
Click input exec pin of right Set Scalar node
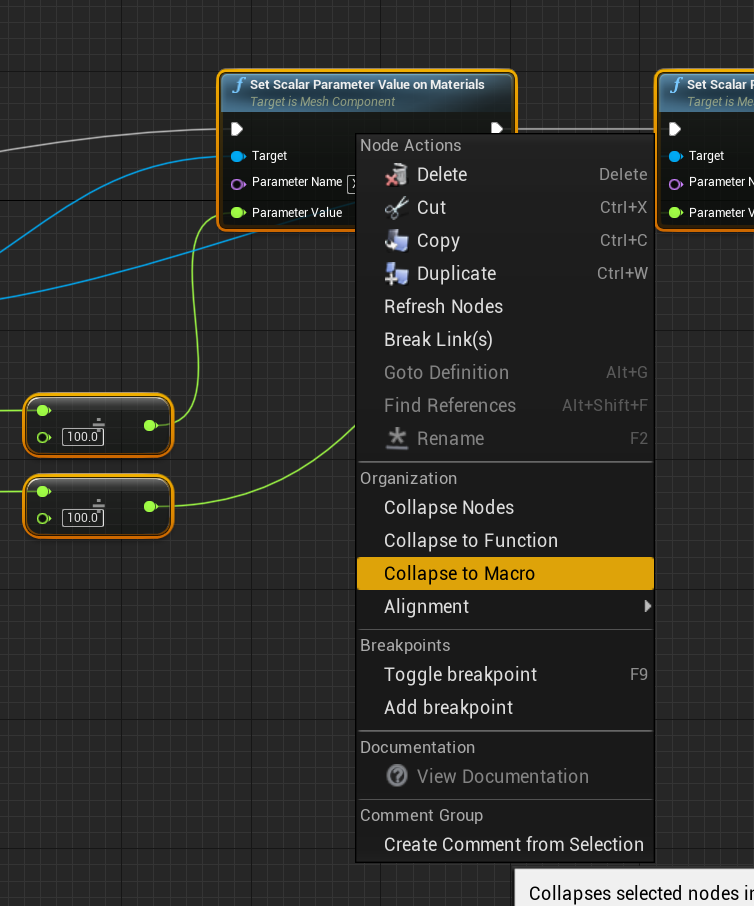tap(675, 129)
